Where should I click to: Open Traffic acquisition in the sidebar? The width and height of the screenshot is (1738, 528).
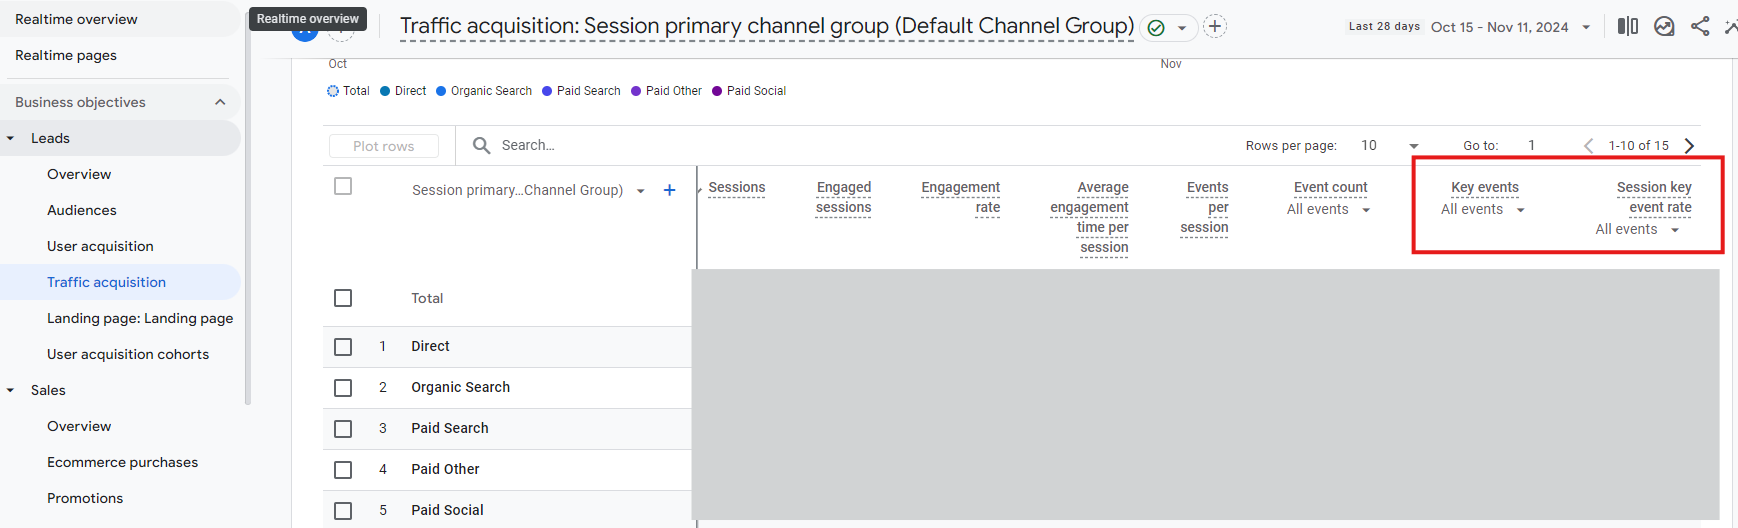click(x=106, y=282)
